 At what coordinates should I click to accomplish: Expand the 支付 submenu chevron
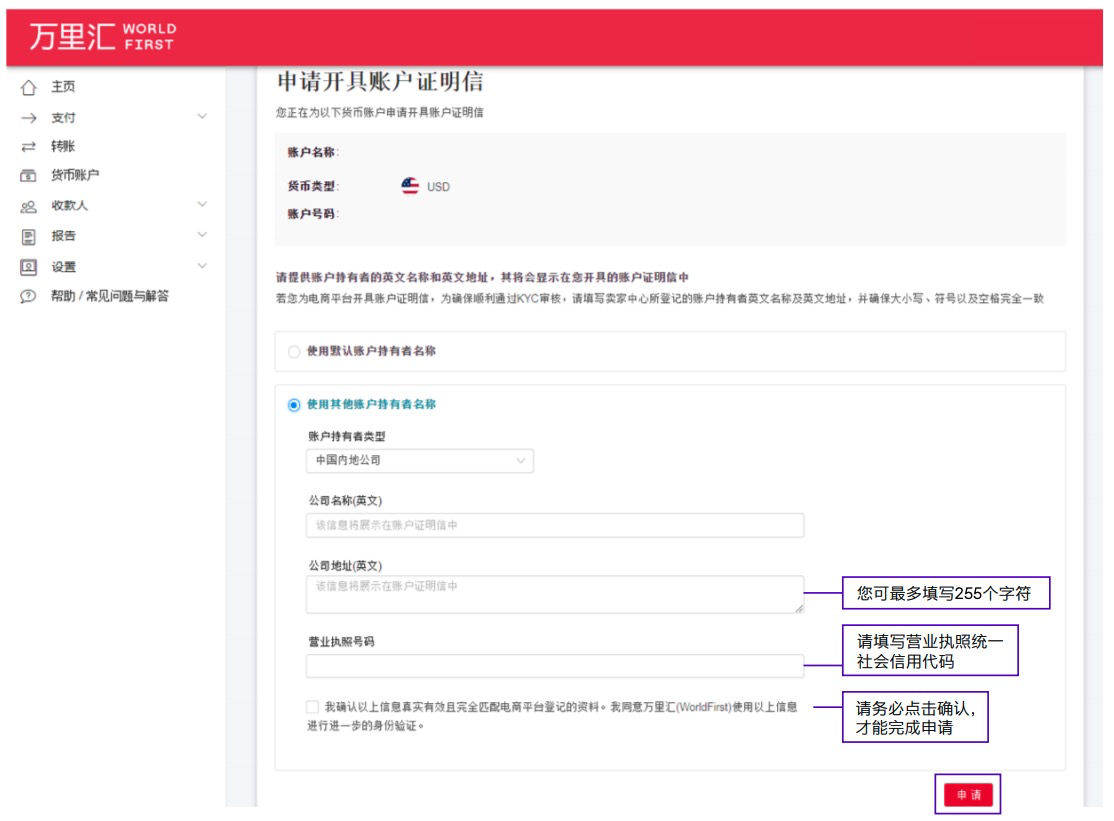(202, 116)
